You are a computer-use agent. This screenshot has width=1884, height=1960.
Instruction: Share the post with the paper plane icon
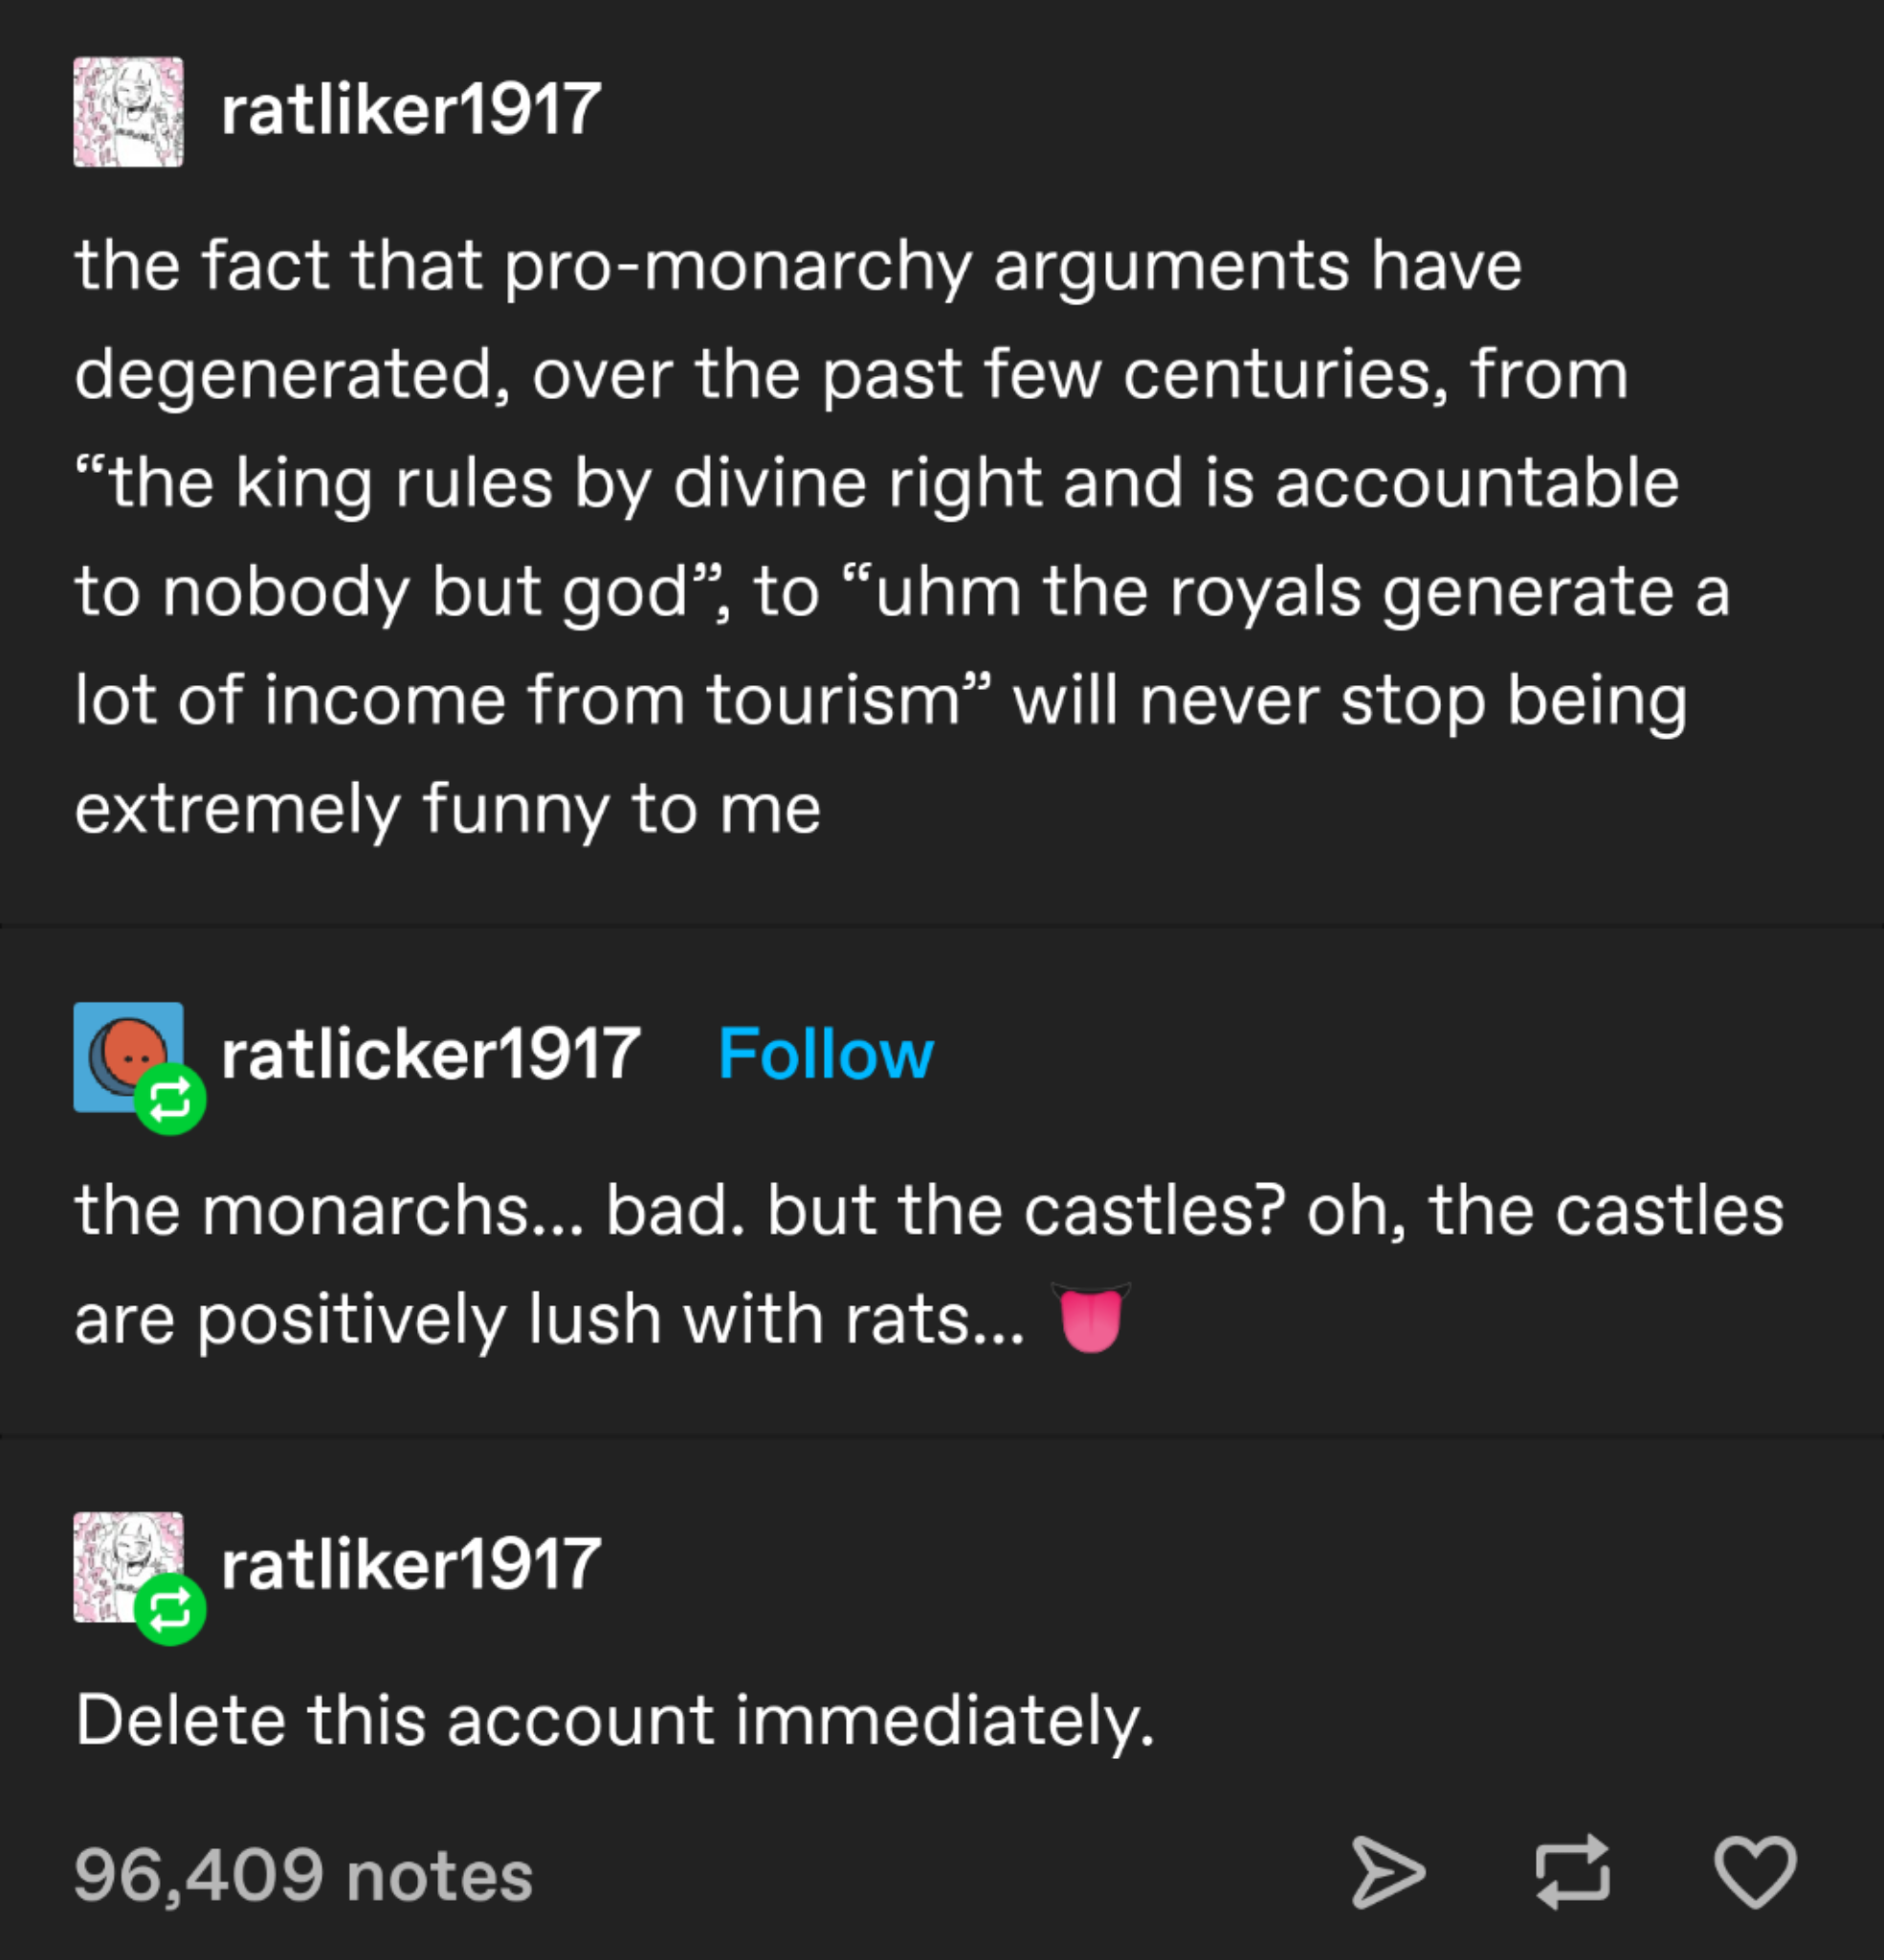[x=1388, y=1872]
